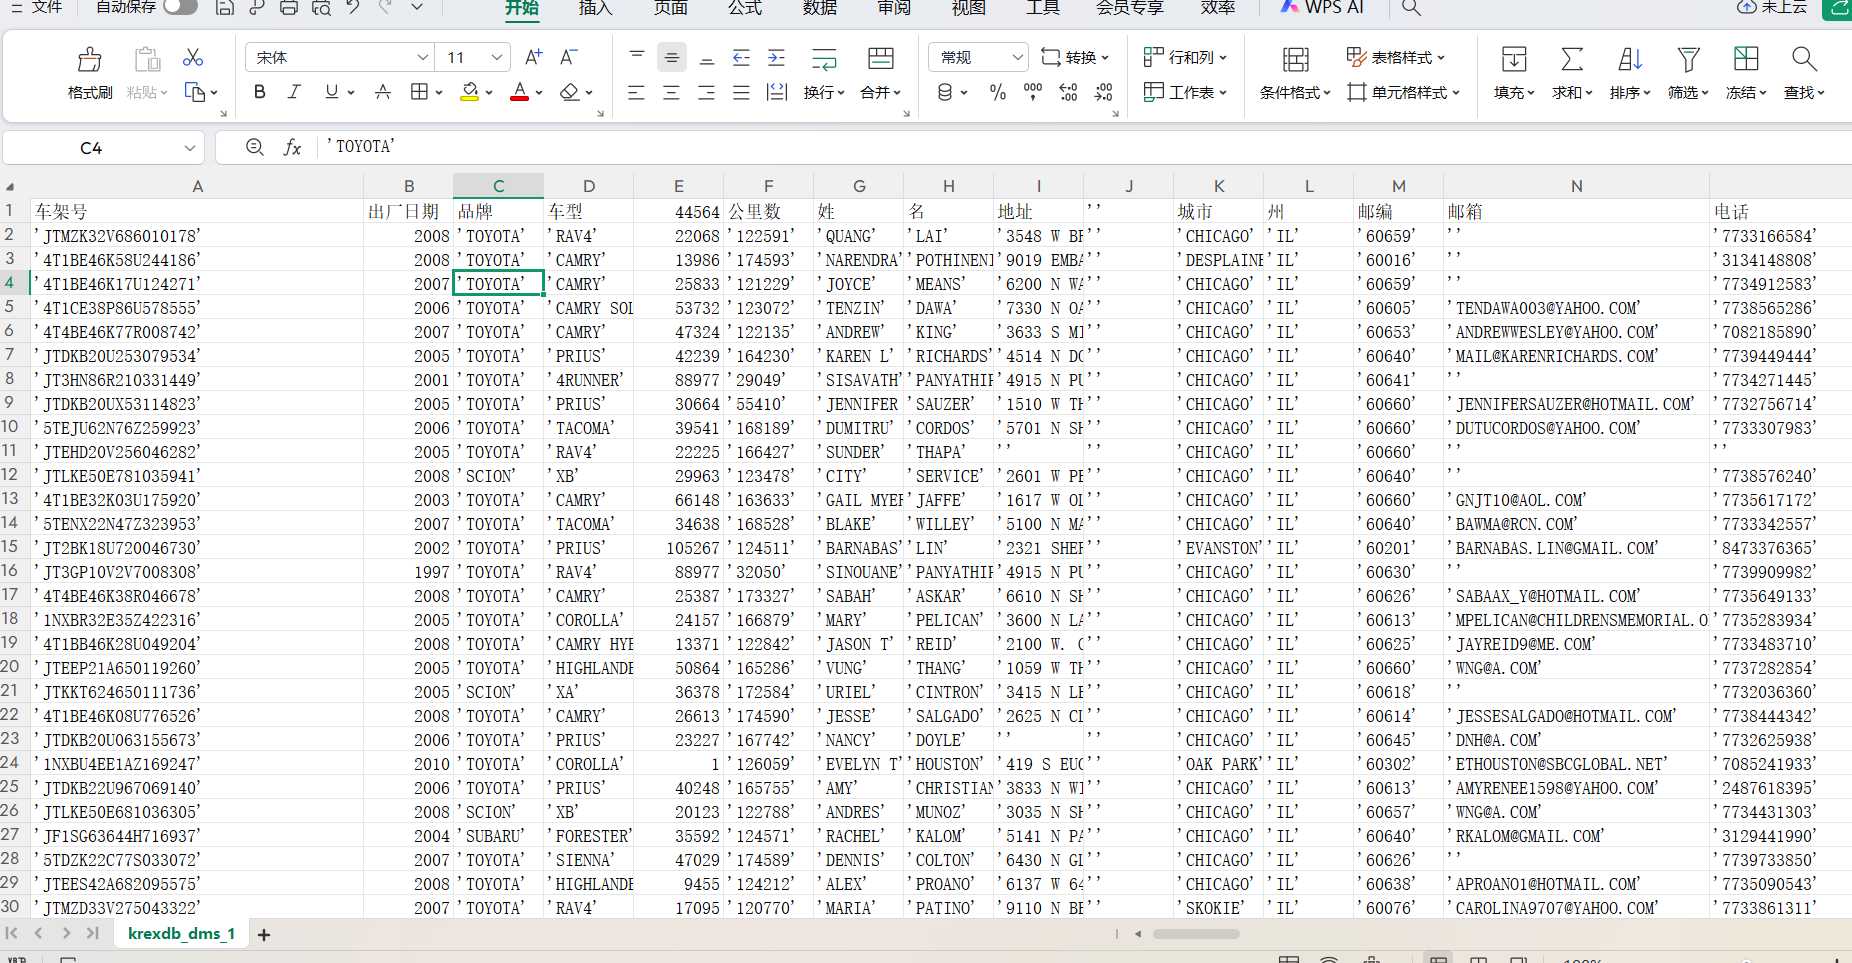The height and width of the screenshot is (963, 1852).
Task: Toggle justify alignment
Action: (x=741, y=92)
